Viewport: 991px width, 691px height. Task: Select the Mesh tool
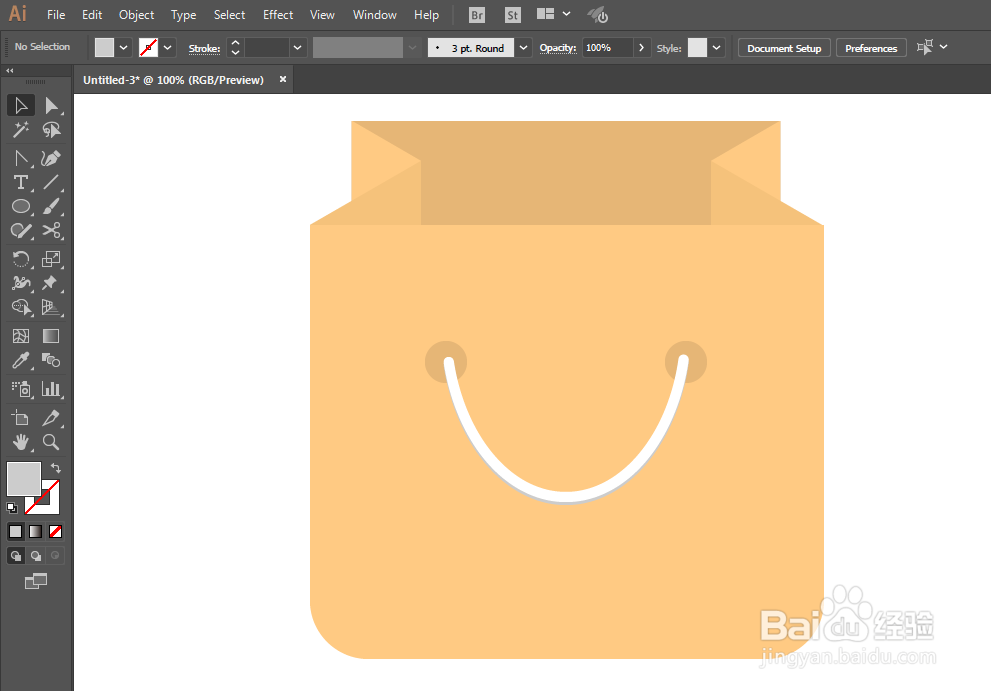21,336
